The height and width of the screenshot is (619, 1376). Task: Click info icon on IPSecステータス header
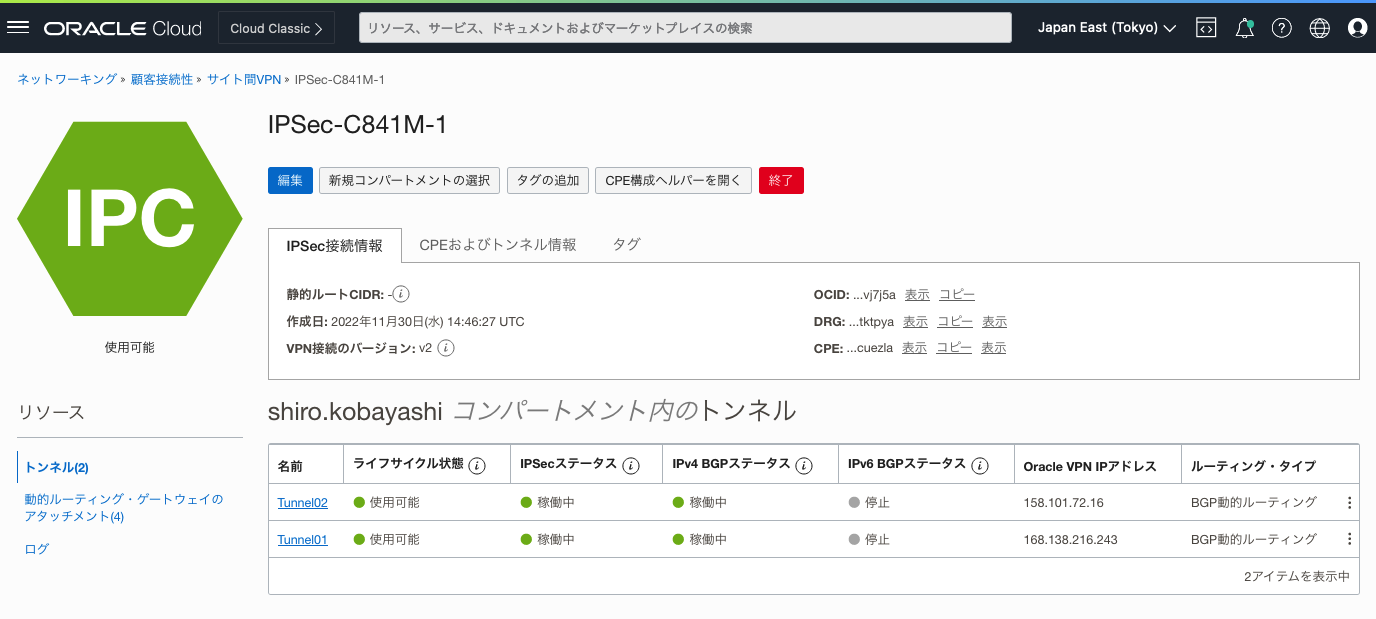click(631, 466)
